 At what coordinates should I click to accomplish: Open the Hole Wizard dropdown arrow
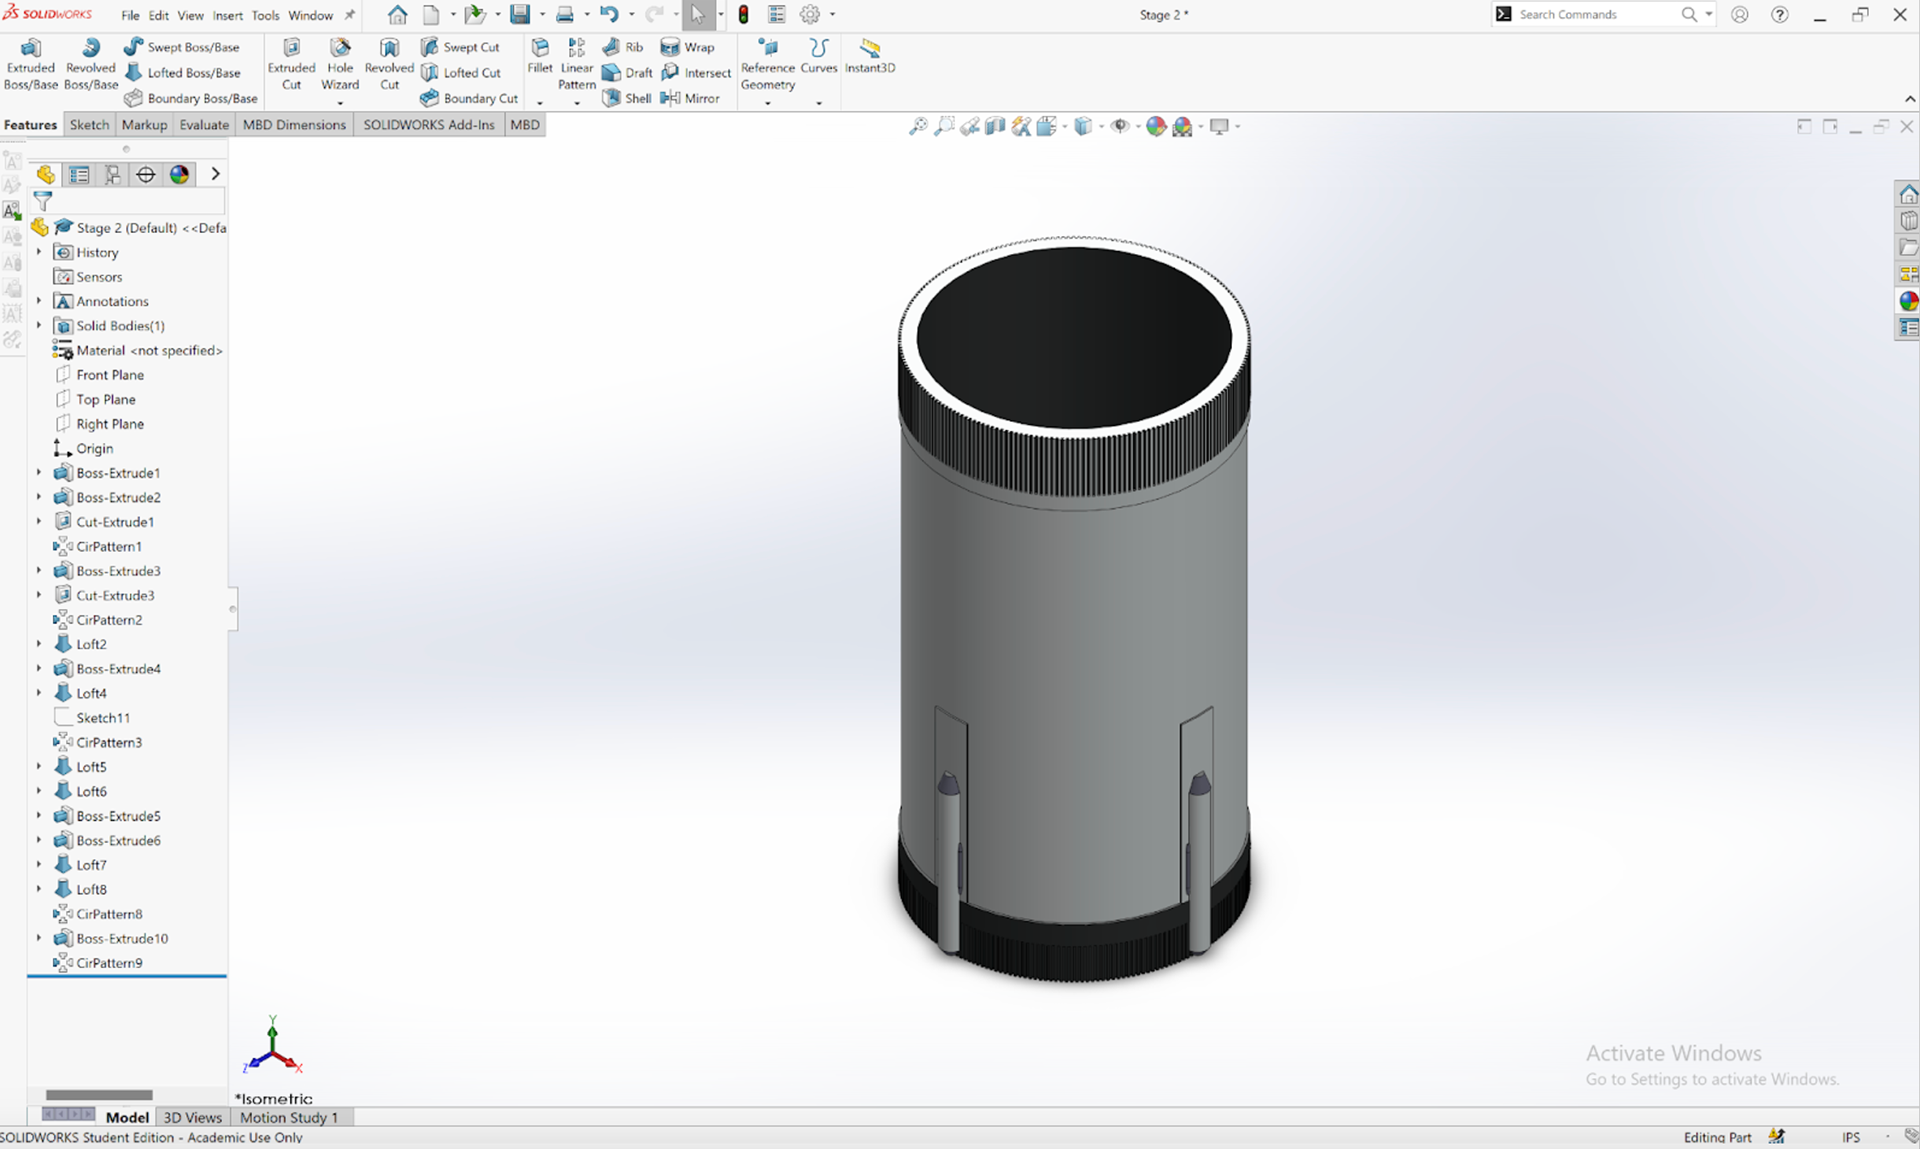(x=340, y=103)
